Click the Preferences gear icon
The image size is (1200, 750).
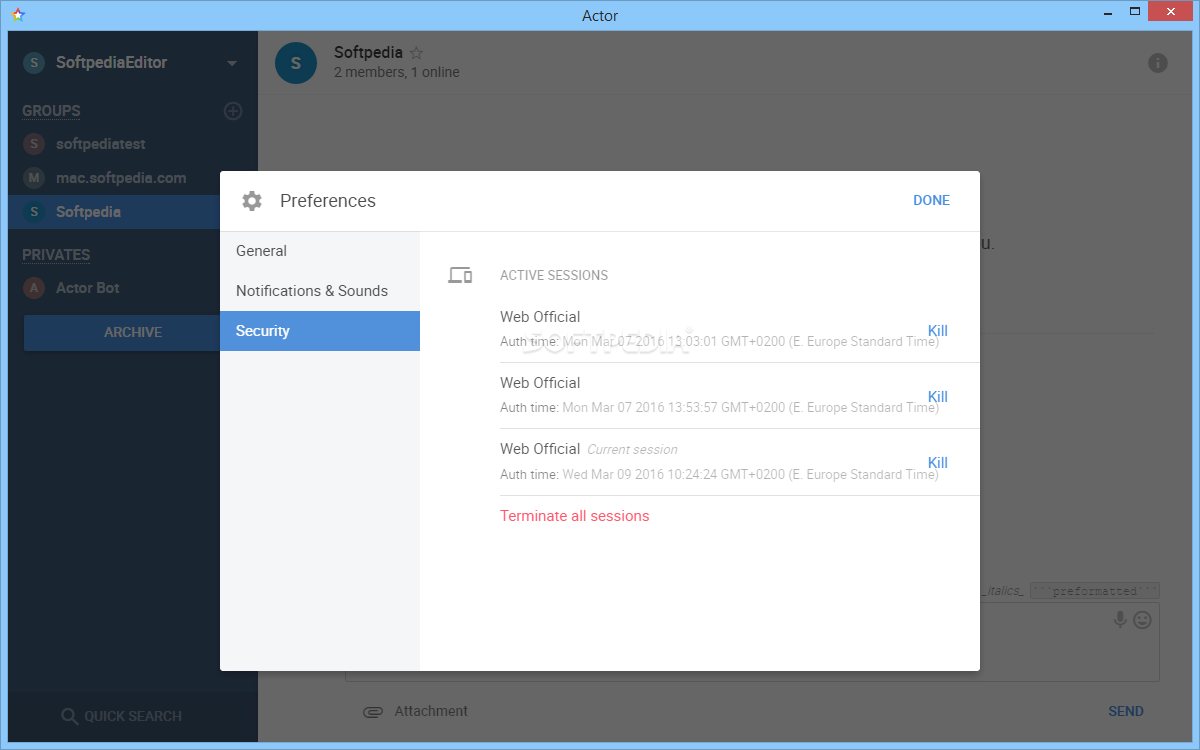click(x=252, y=201)
